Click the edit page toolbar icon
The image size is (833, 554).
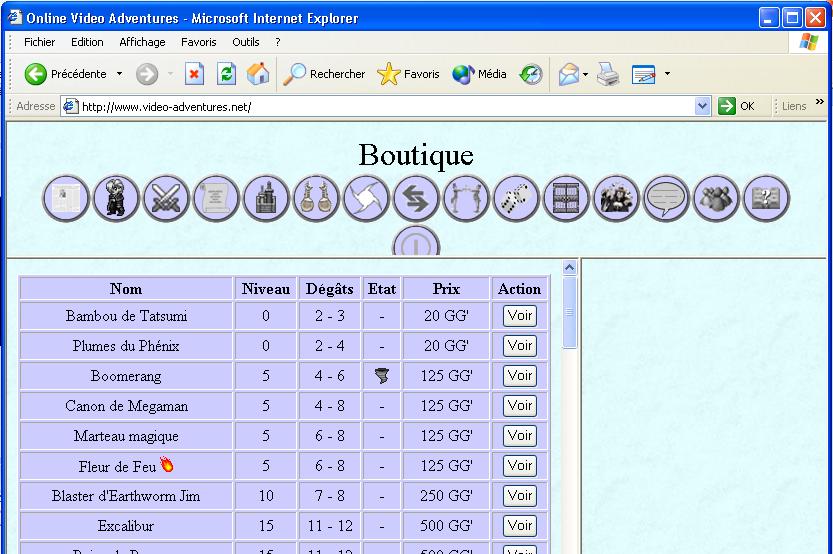tap(643, 74)
